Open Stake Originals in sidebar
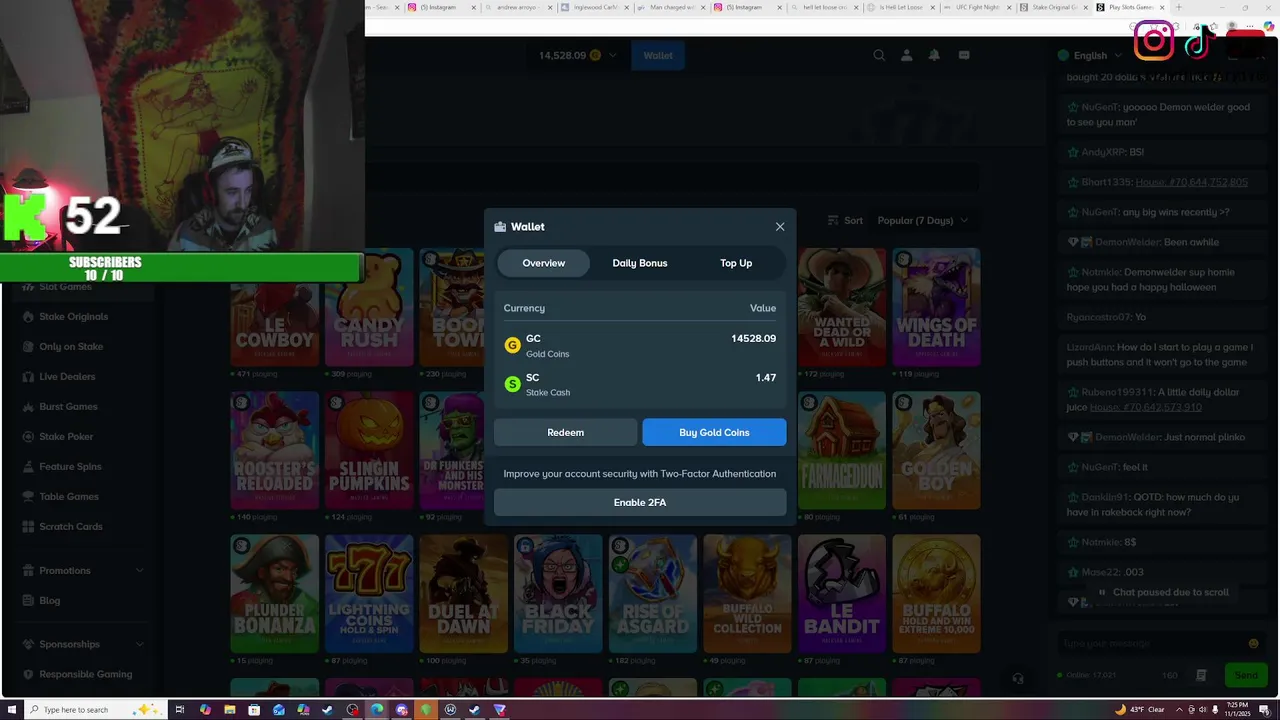The image size is (1280, 720). (x=73, y=317)
